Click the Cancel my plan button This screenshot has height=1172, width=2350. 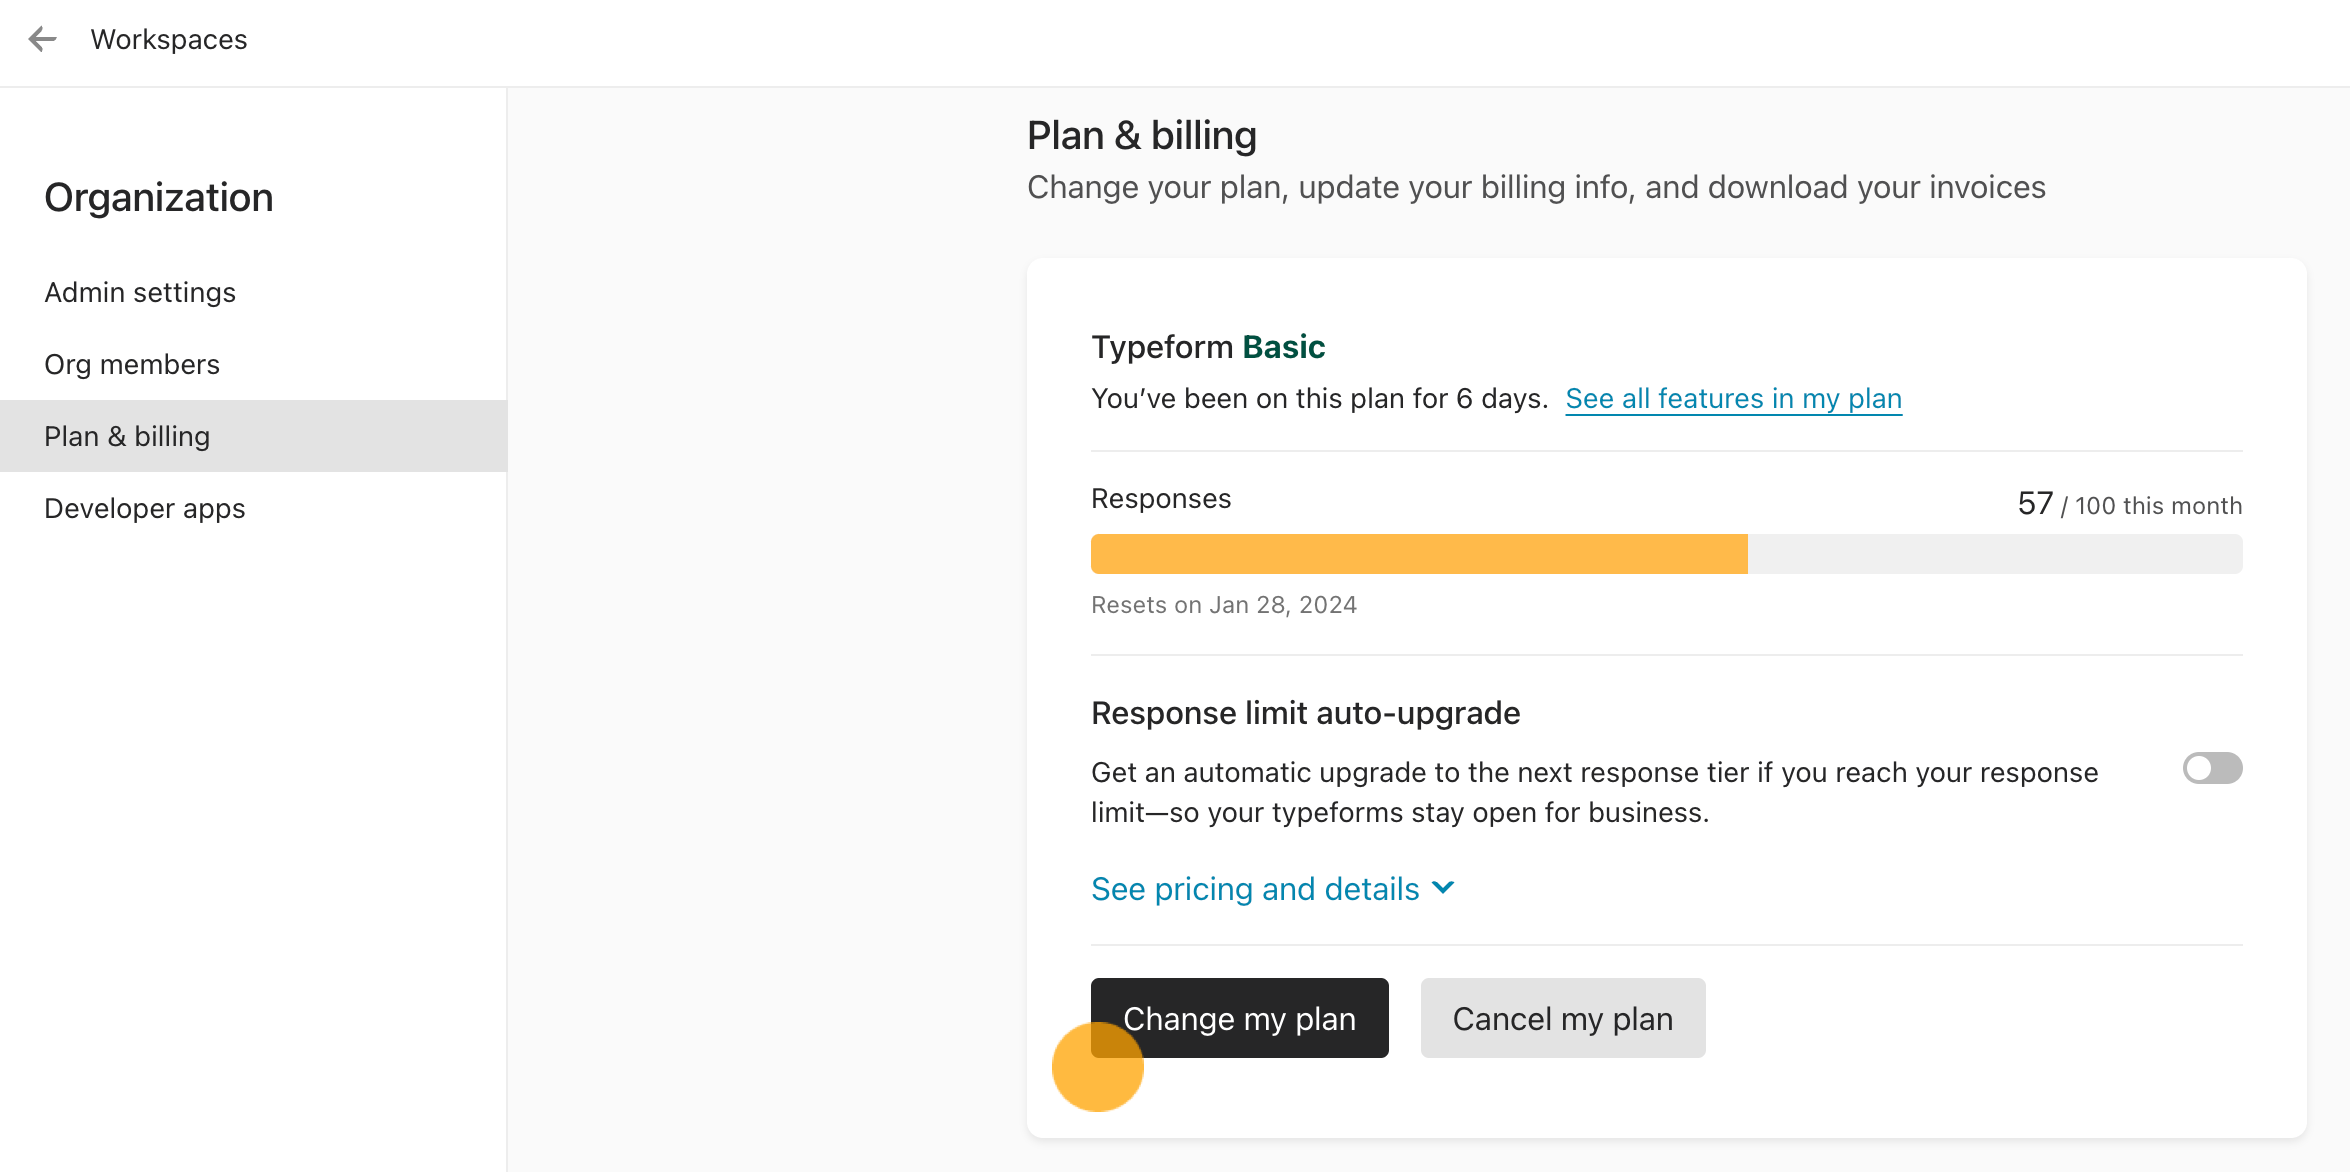point(1562,1019)
